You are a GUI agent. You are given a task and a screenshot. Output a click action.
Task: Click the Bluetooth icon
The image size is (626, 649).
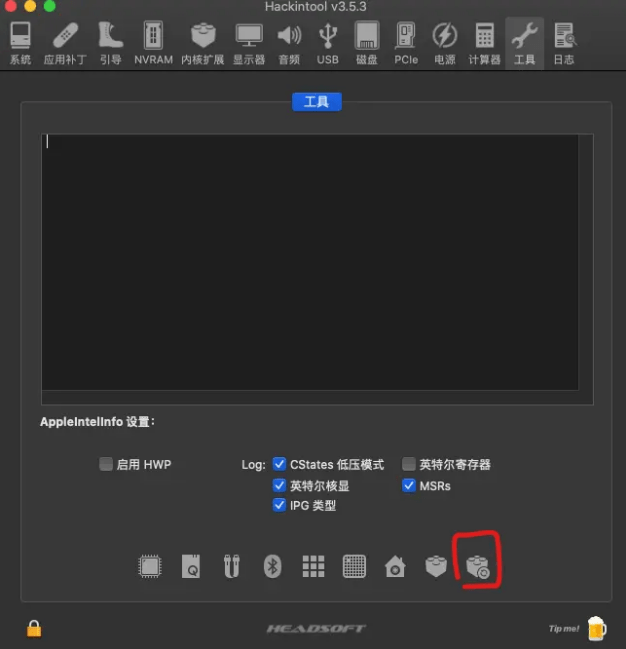[x=272, y=566]
